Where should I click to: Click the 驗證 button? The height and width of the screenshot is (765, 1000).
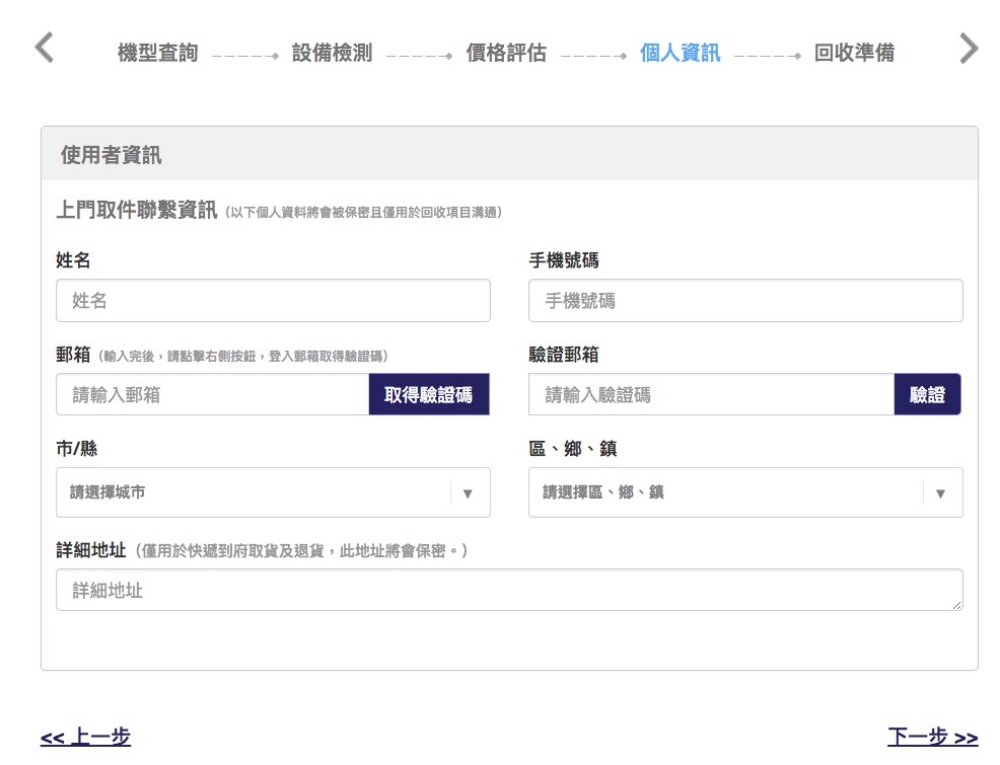pos(927,395)
